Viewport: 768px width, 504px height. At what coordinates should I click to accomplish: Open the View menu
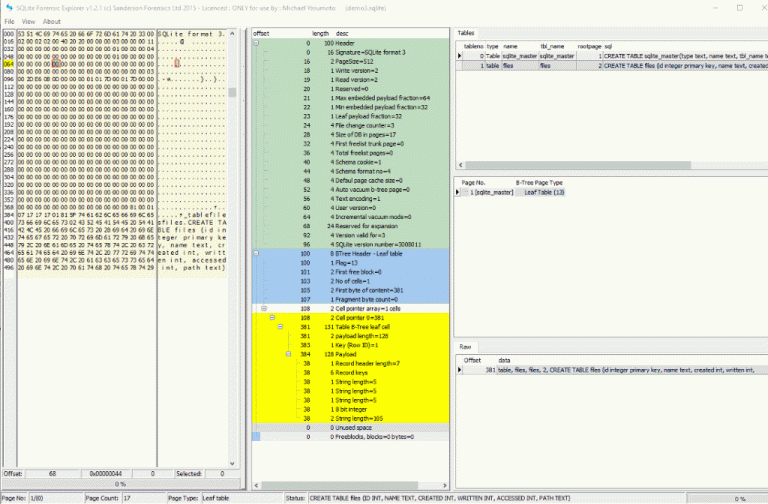pos(28,22)
